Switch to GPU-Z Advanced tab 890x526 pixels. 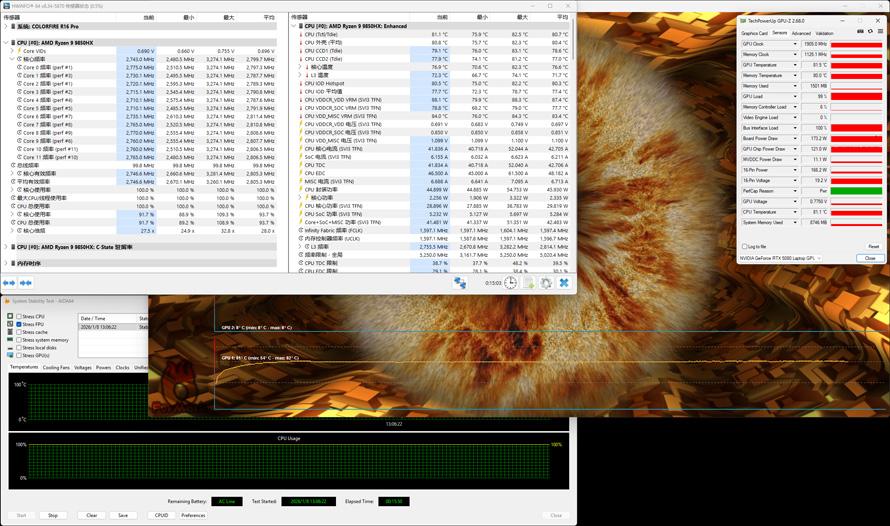pos(801,33)
